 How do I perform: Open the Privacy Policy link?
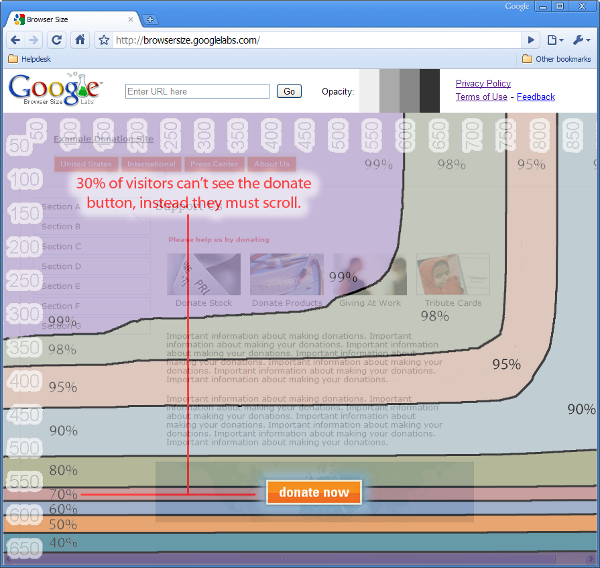tap(483, 84)
